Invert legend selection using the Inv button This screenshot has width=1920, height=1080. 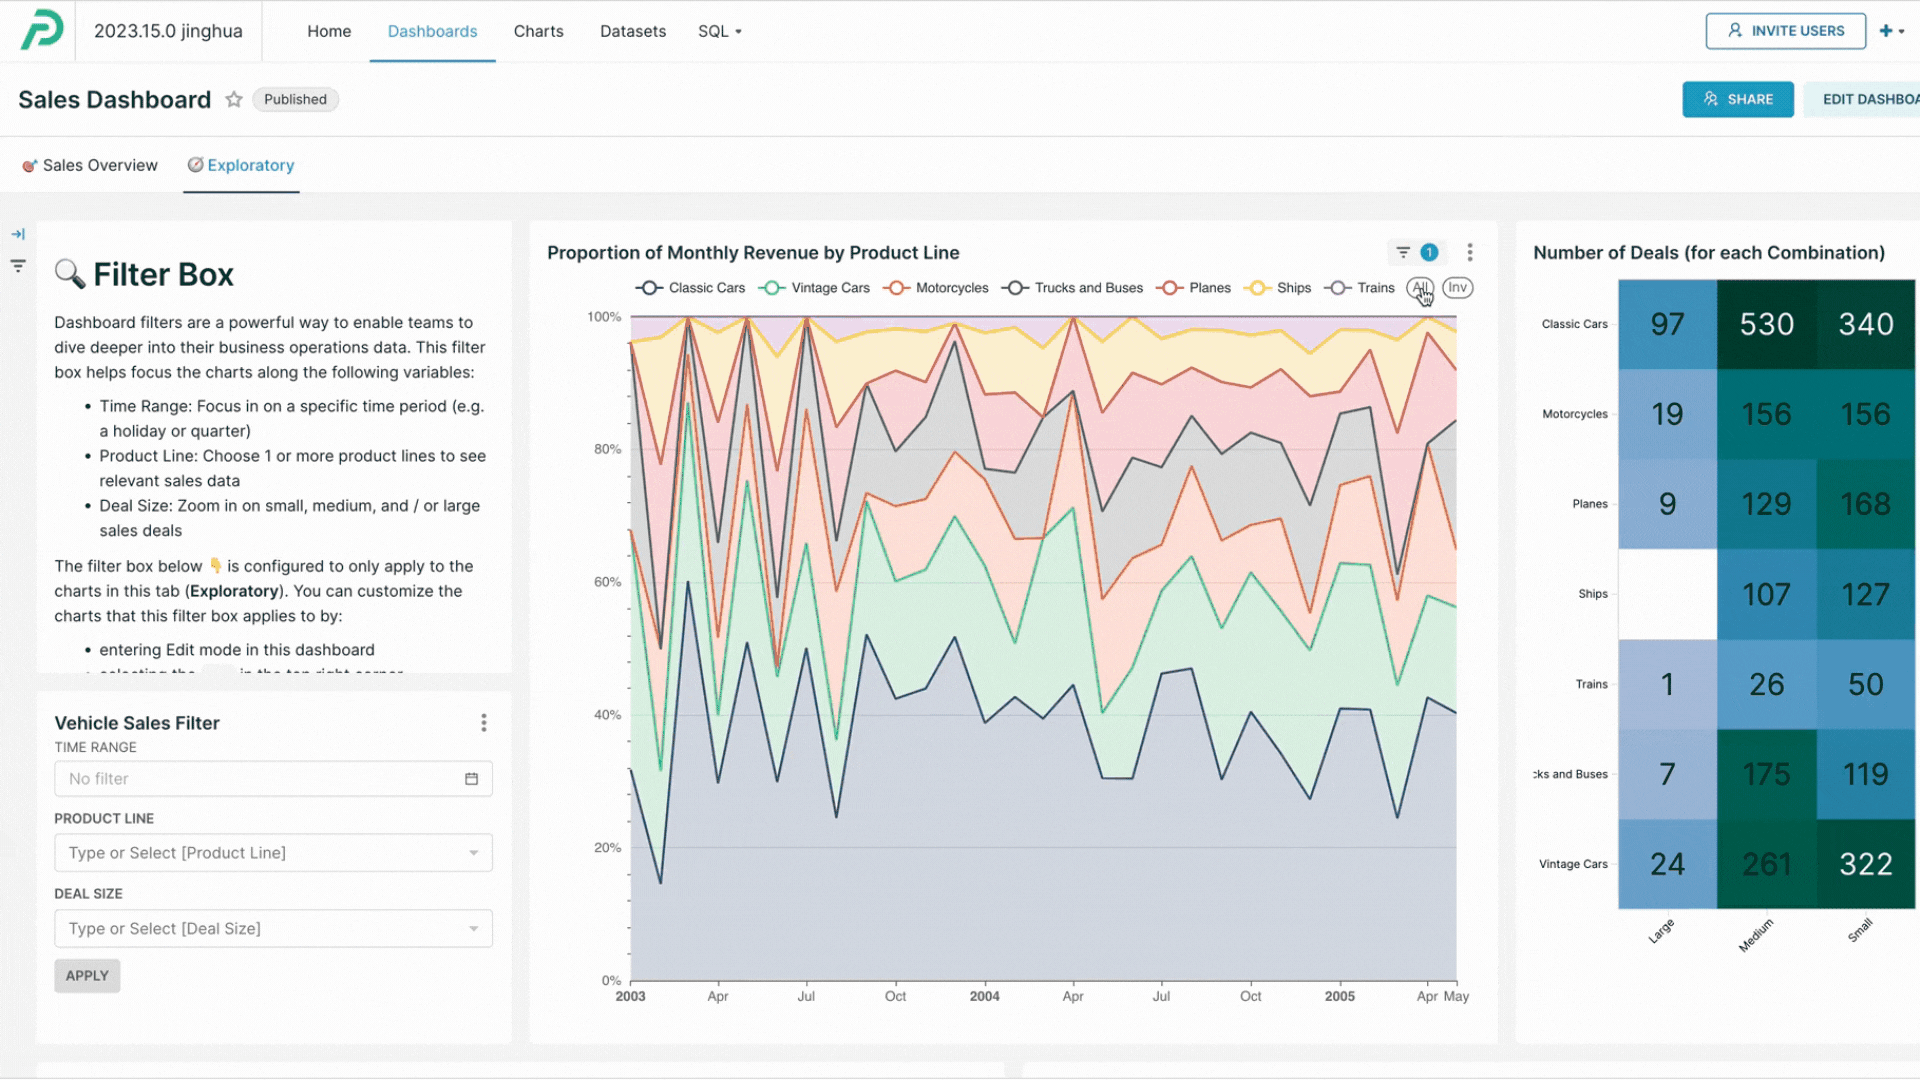point(1457,287)
